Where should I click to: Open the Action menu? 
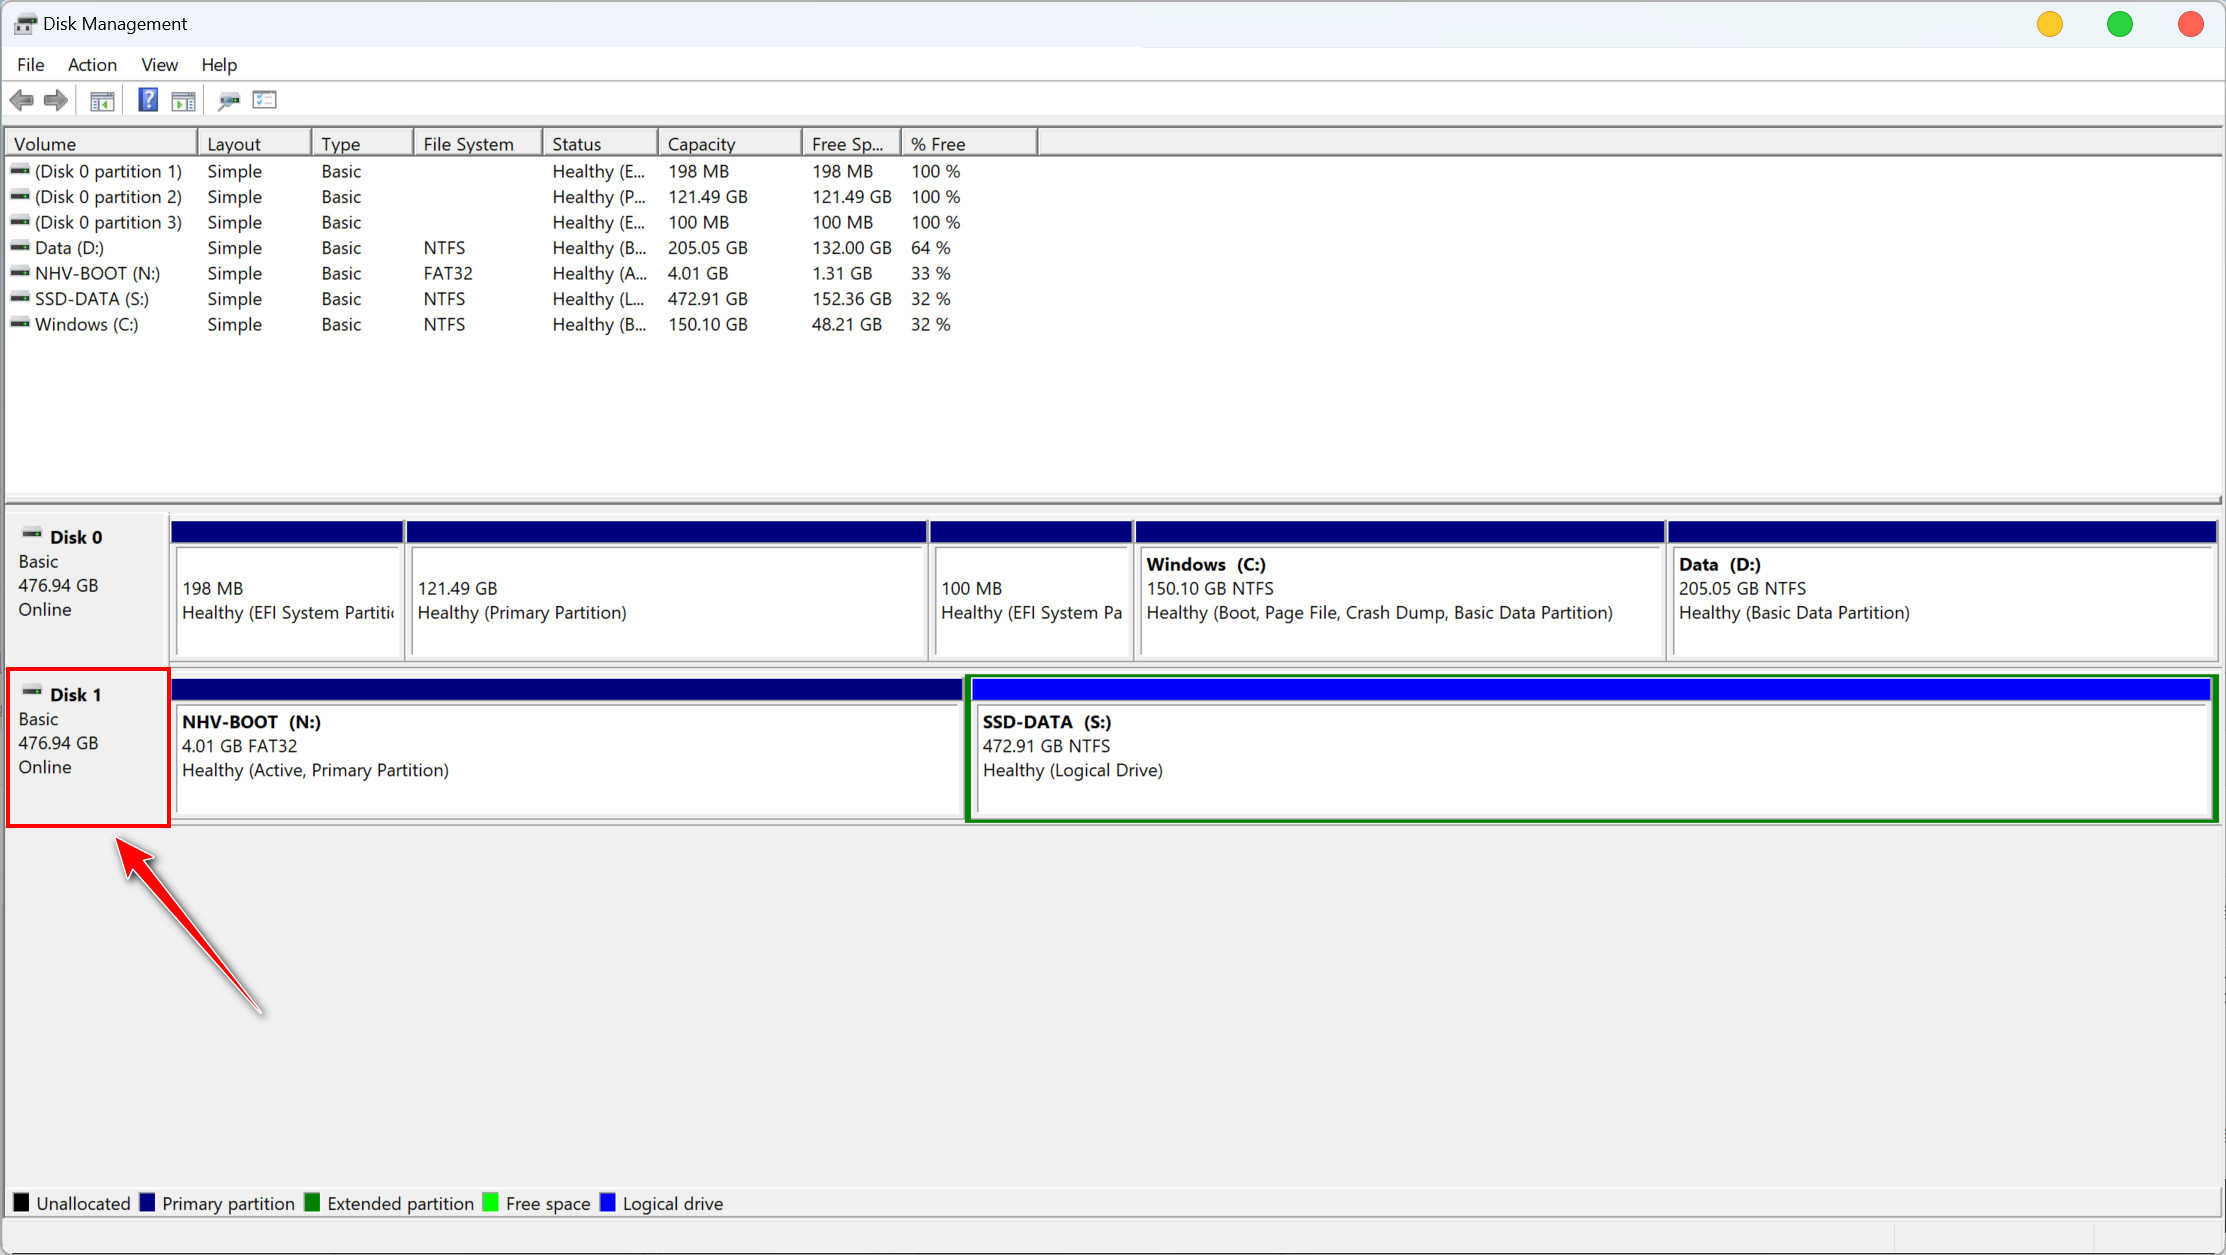click(x=92, y=65)
